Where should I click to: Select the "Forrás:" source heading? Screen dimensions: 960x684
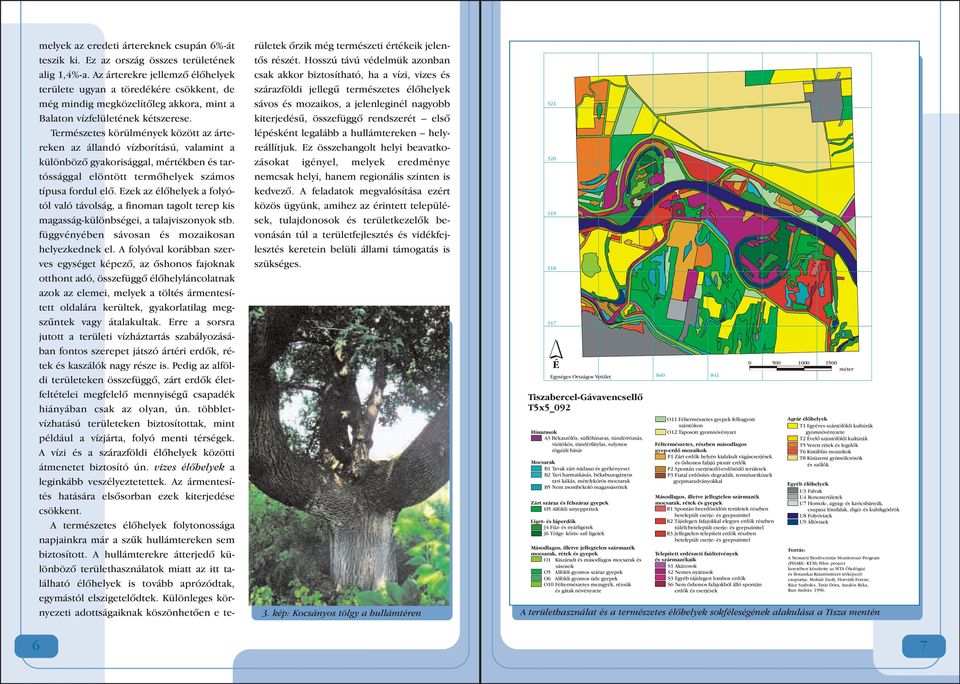tap(797, 551)
